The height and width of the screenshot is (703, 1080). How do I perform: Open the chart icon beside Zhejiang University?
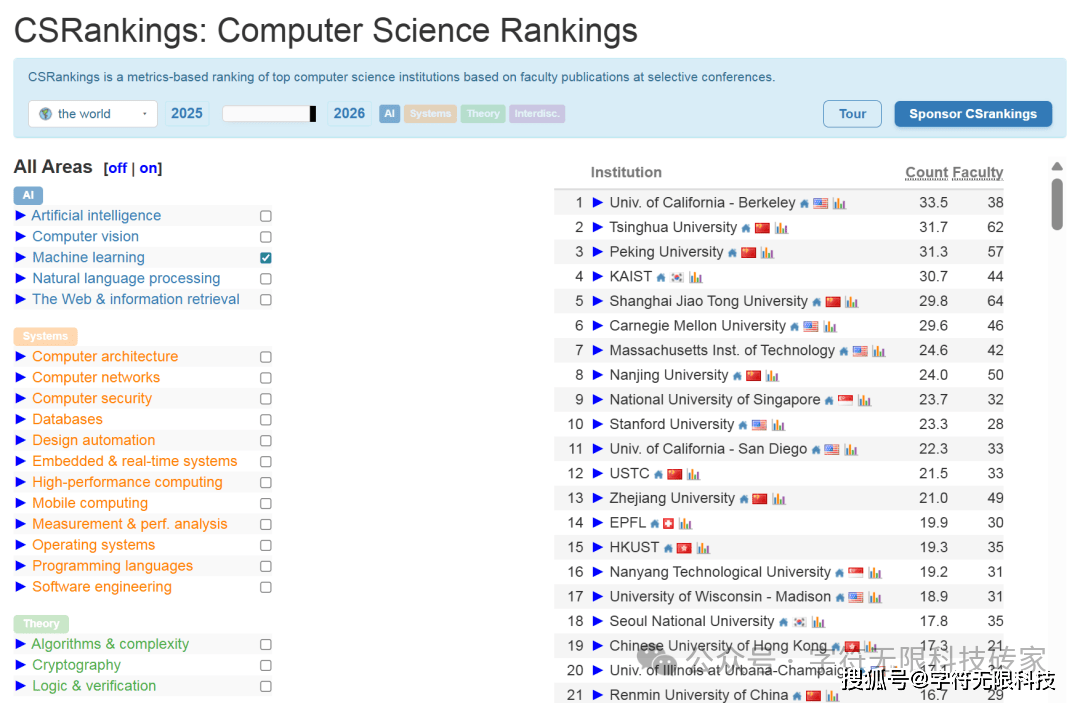(x=779, y=499)
